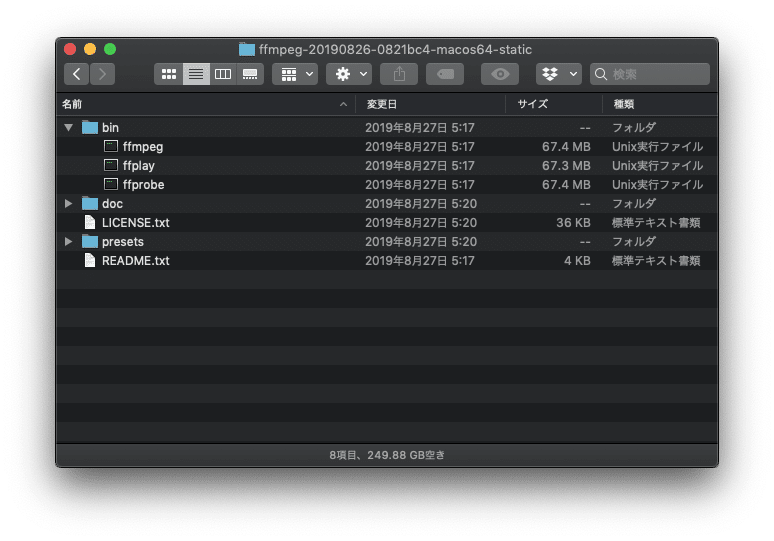Viewport: 774px width, 541px height.
Task: Click the status bar text 8項目、249.88 GB空き
Action: 387,455
